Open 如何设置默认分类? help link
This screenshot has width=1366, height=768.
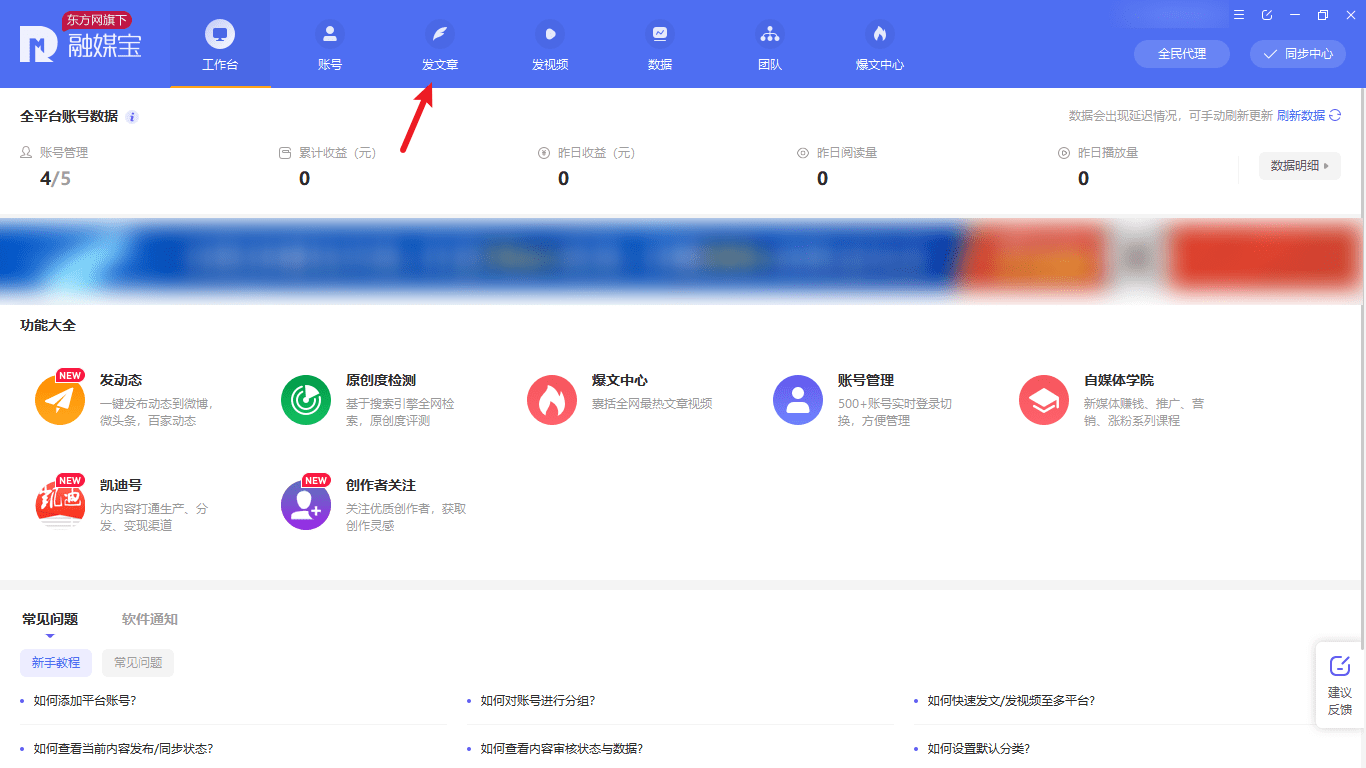click(978, 748)
